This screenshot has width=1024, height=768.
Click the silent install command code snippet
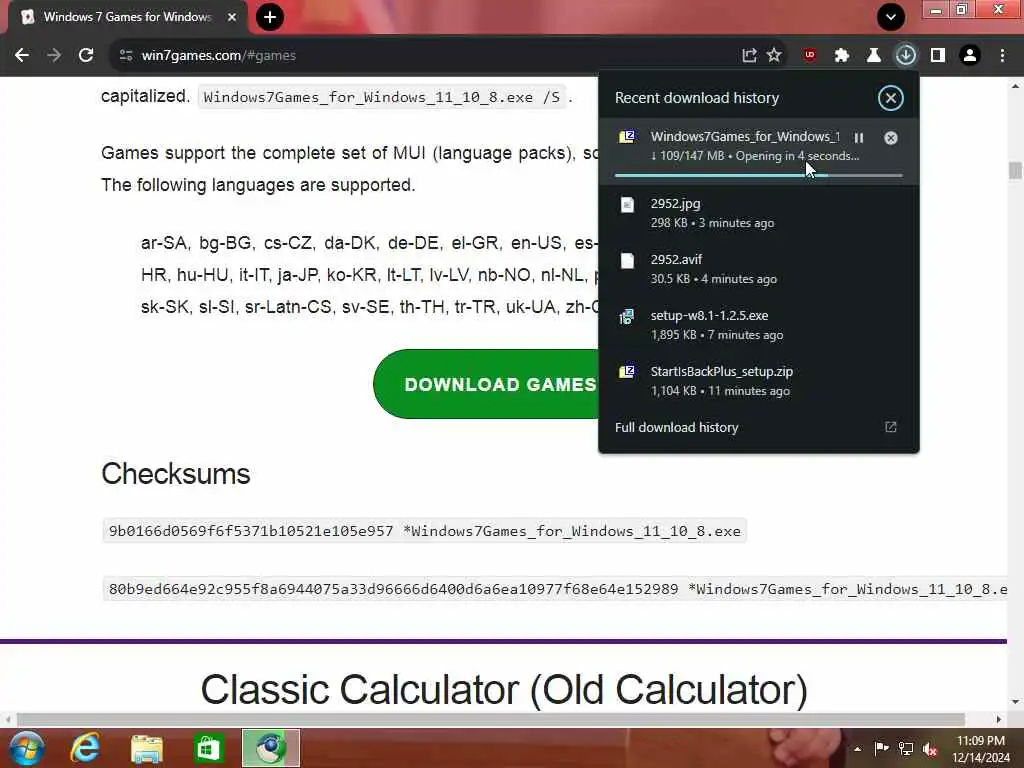381,97
